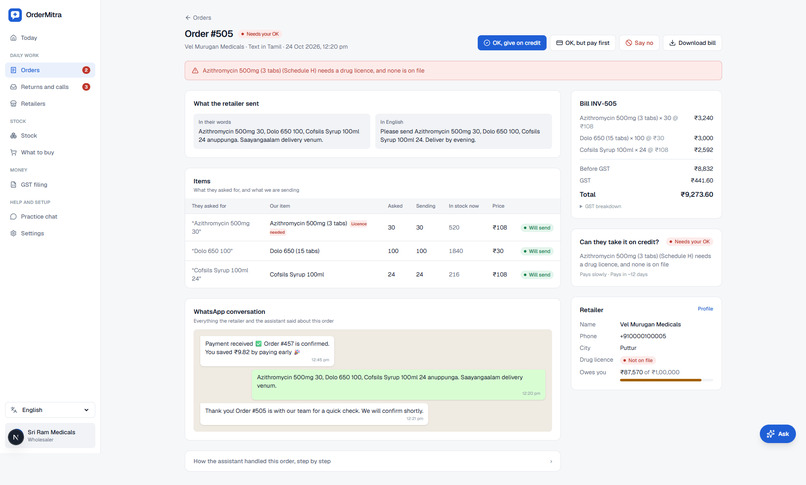Click the Say no button
Viewport: 806px width, 485px height.
639,43
